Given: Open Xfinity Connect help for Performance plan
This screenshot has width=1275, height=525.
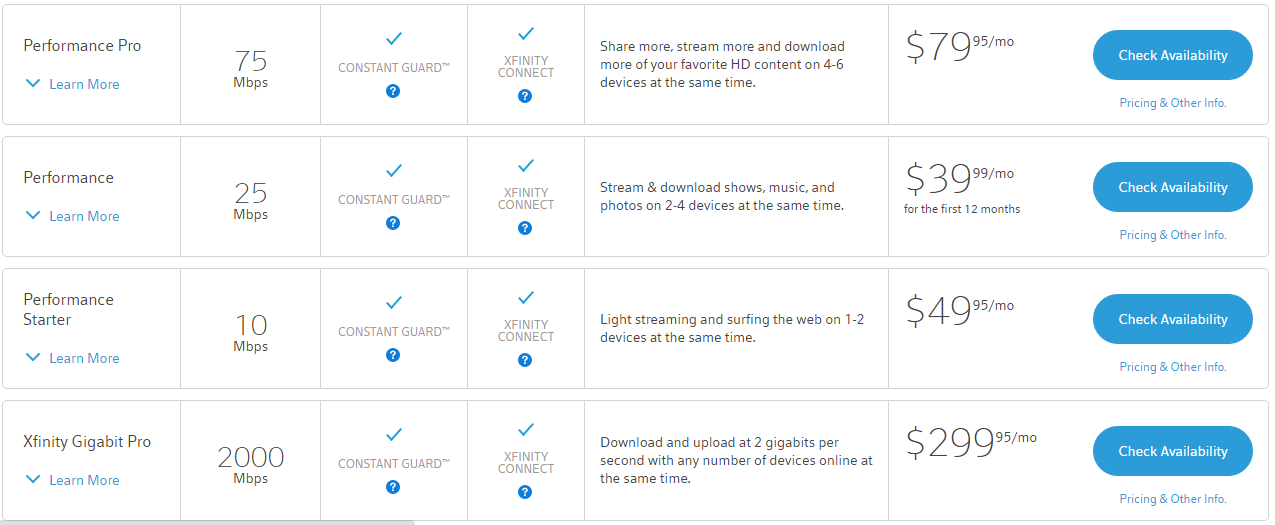Looking at the screenshot, I should (x=525, y=228).
